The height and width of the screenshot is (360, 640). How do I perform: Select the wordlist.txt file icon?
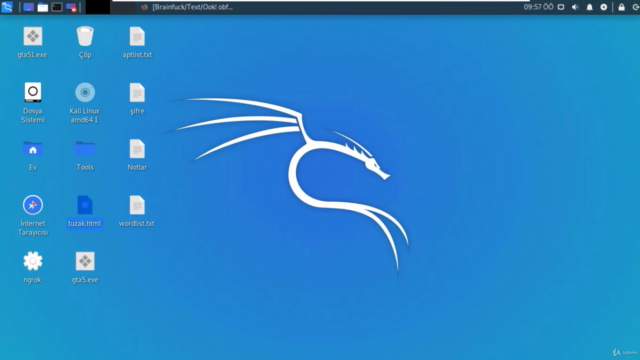point(137,211)
